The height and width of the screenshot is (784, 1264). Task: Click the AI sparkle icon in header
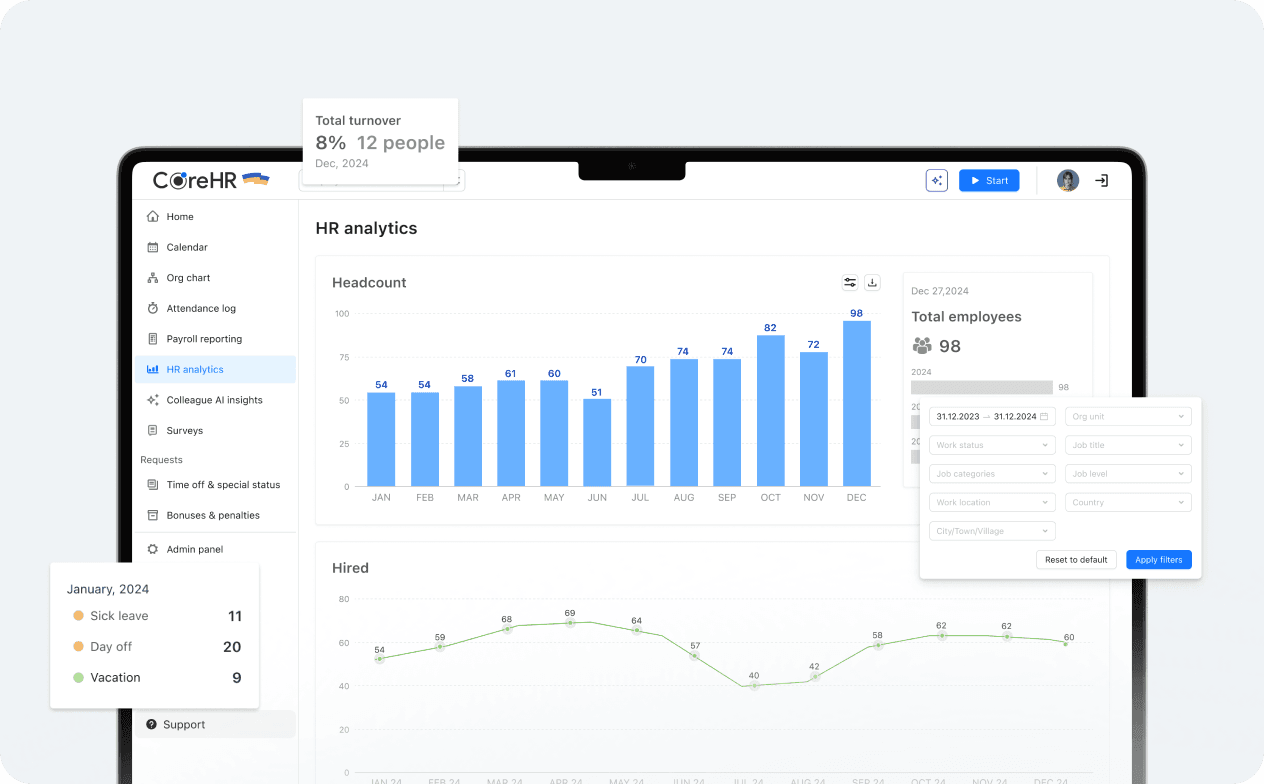(936, 181)
